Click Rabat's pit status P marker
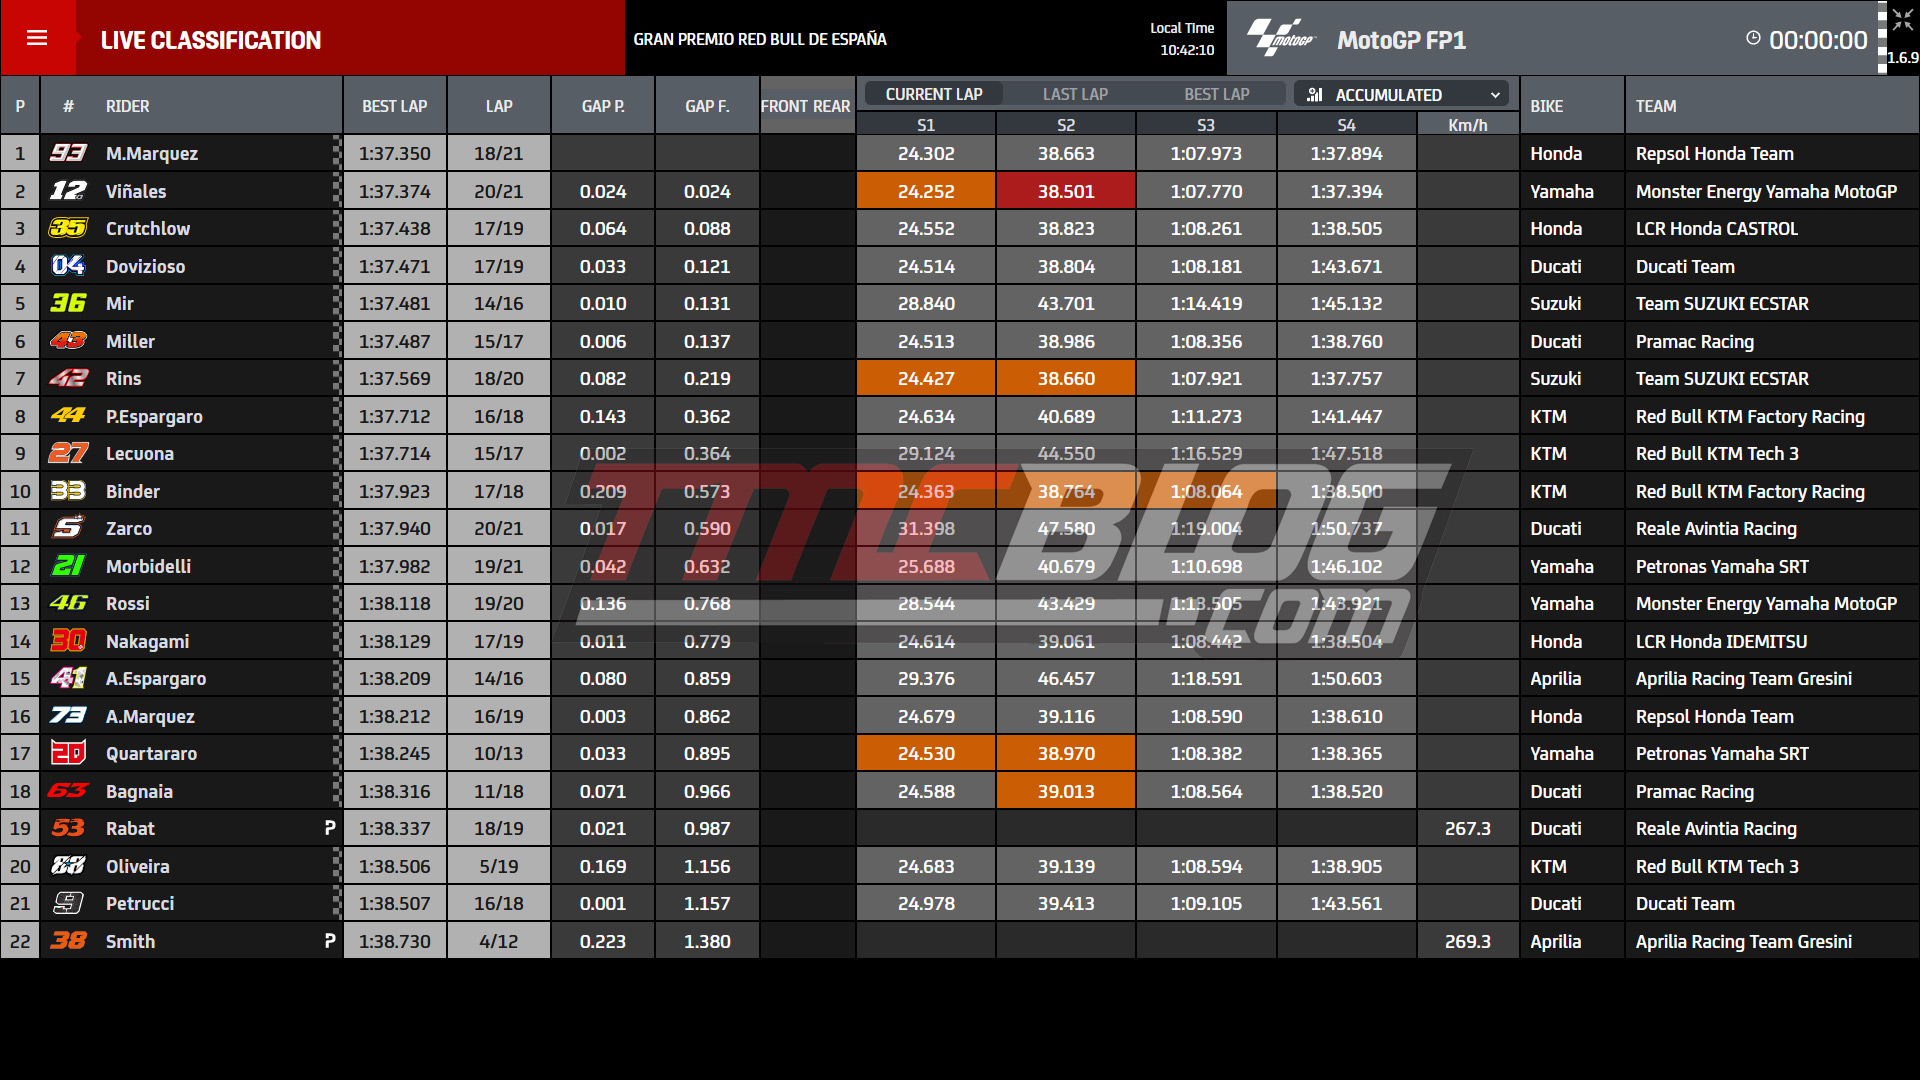The image size is (1920, 1080). click(x=329, y=828)
